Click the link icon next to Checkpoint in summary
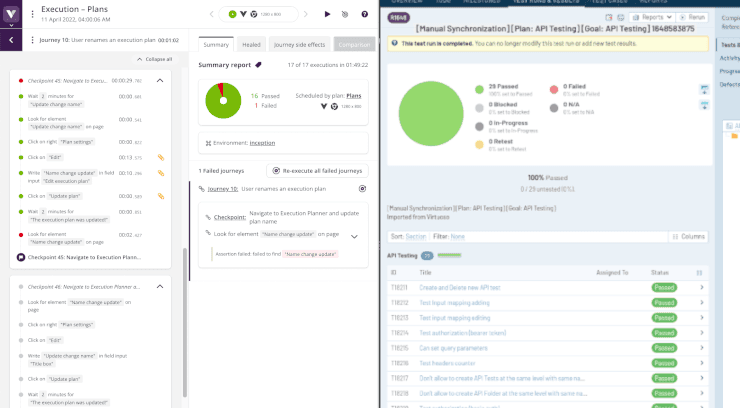This screenshot has width=740, height=408. [208, 217]
